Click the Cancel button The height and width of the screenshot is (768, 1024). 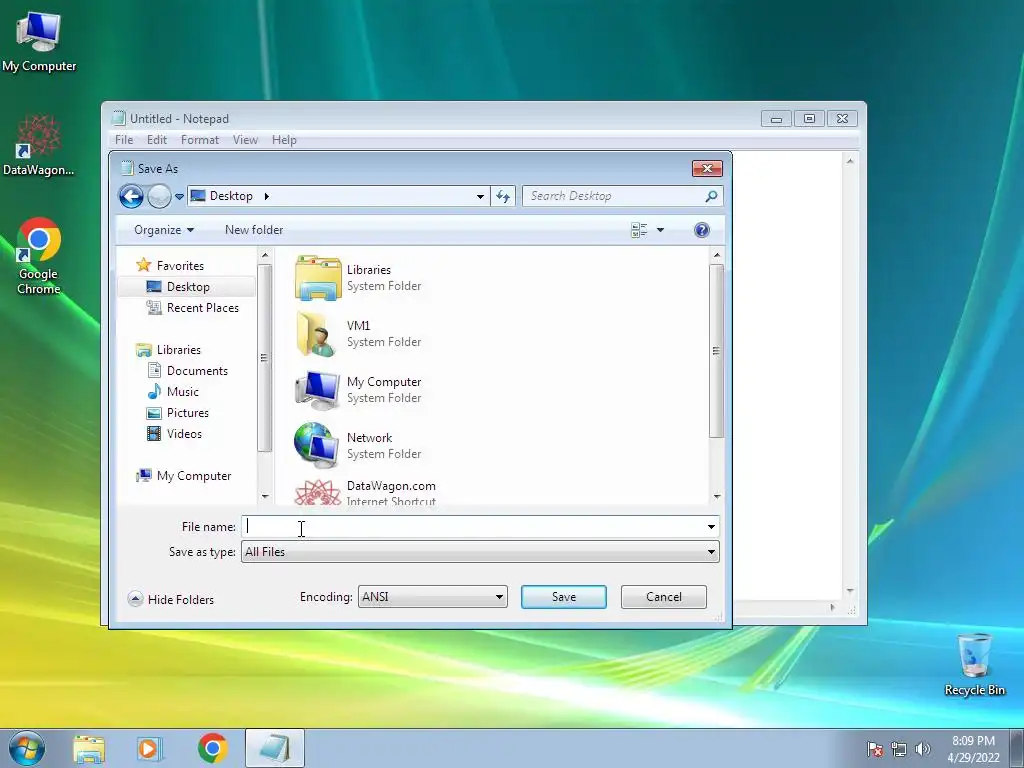point(664,597)
